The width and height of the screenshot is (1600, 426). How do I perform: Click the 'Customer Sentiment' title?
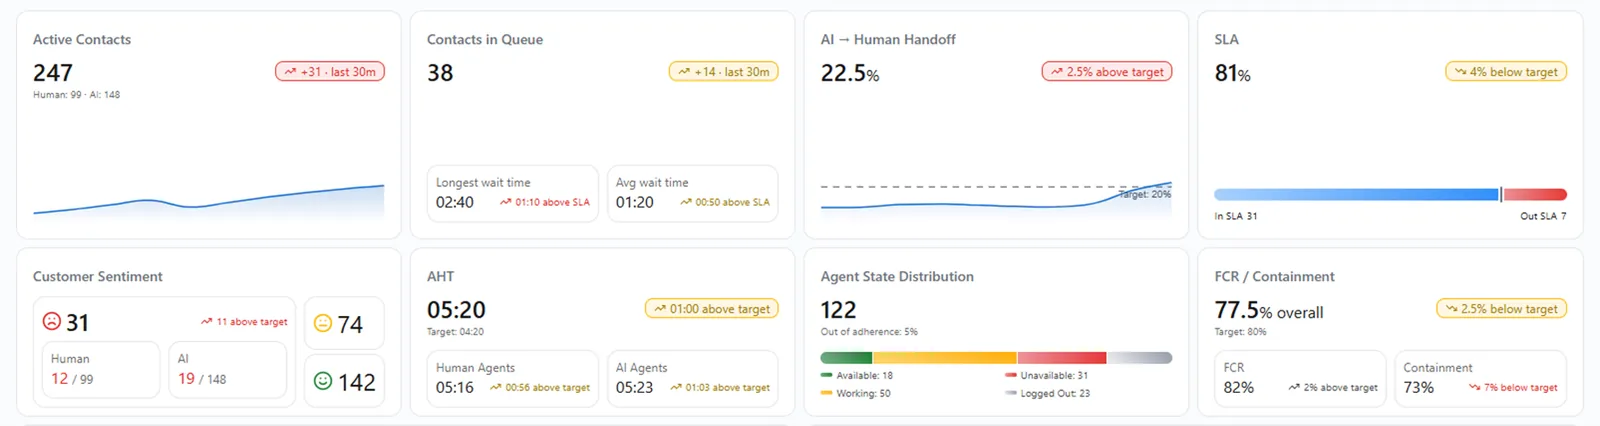tap(97, 277)
